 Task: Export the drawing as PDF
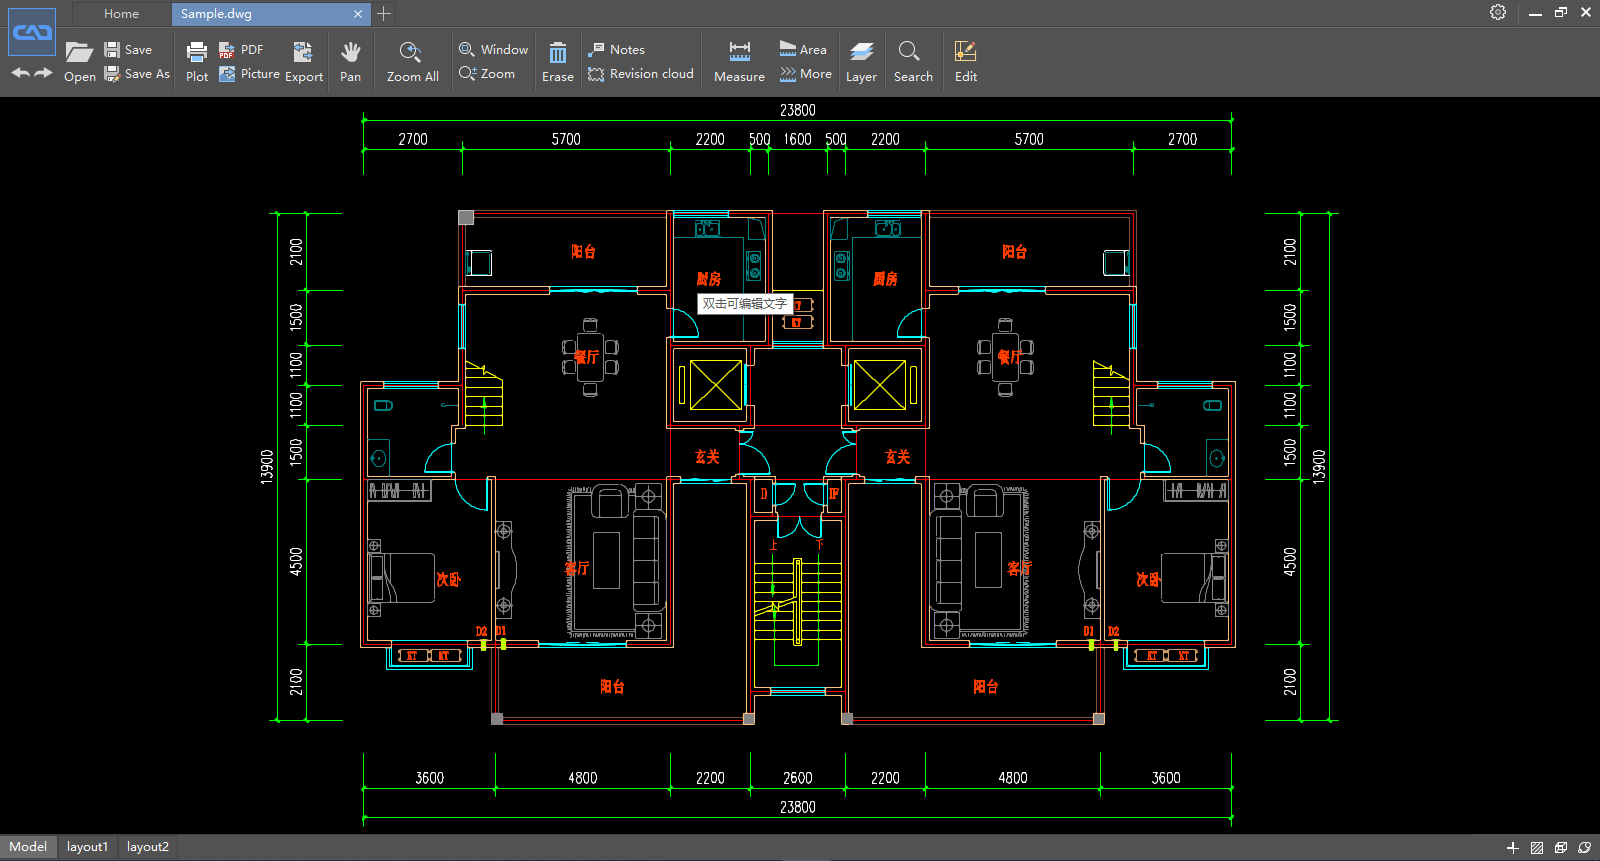click(241, 49)
